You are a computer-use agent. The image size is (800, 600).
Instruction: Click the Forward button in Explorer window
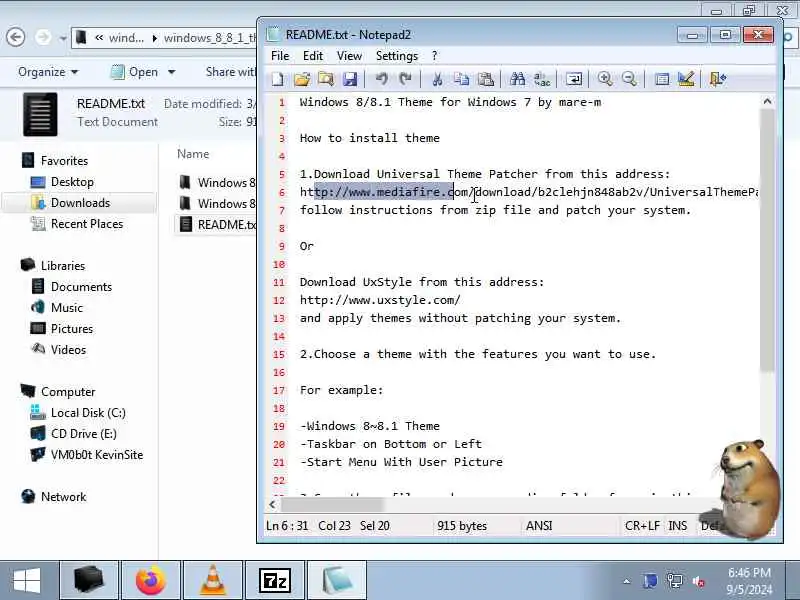click(x=43, y=37)
